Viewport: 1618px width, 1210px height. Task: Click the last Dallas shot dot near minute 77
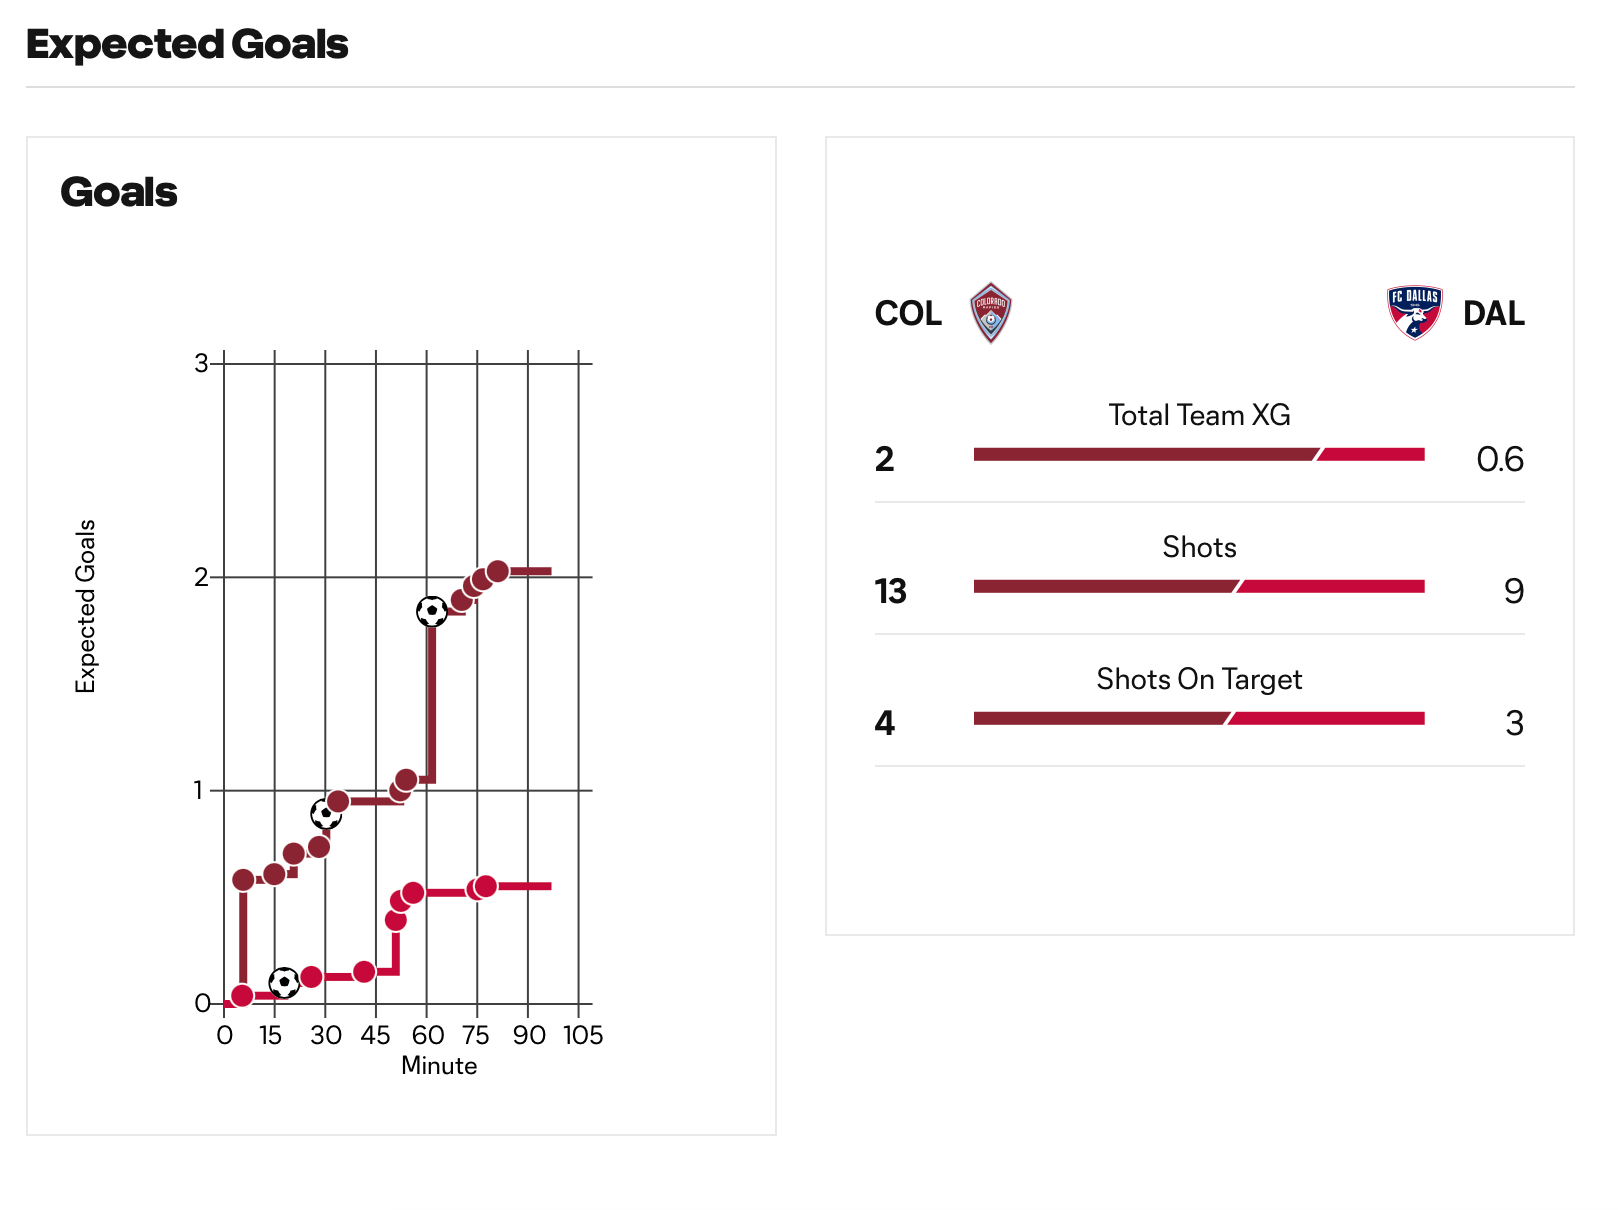(x=486, y=886)
